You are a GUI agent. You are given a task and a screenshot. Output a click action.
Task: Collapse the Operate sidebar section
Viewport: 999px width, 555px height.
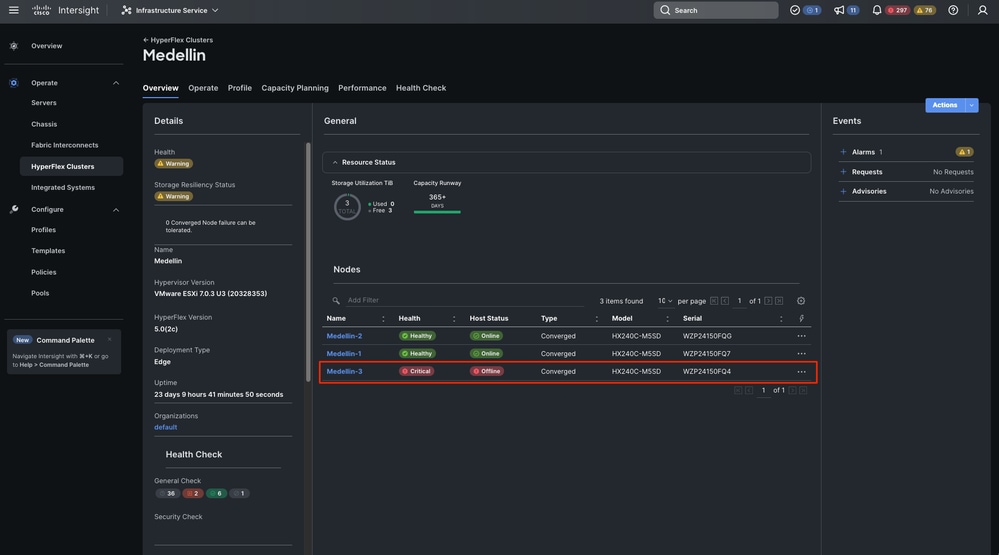(116, 83)
